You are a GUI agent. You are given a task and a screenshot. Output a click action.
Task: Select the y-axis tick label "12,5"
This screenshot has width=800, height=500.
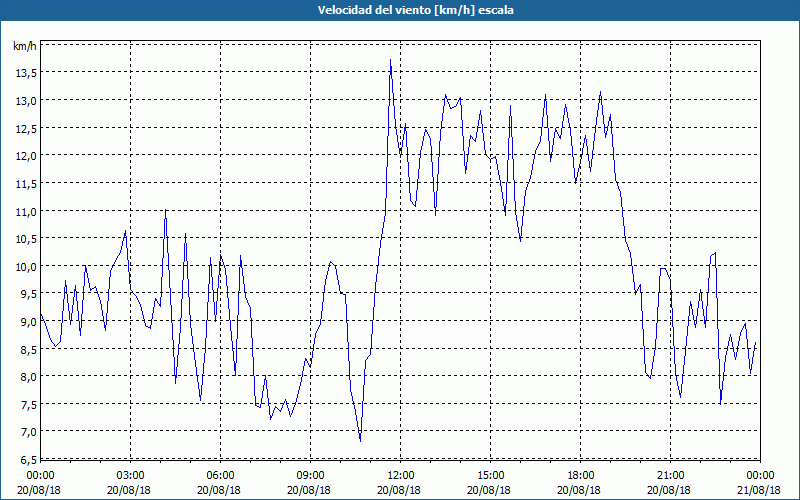click(26, 129)
